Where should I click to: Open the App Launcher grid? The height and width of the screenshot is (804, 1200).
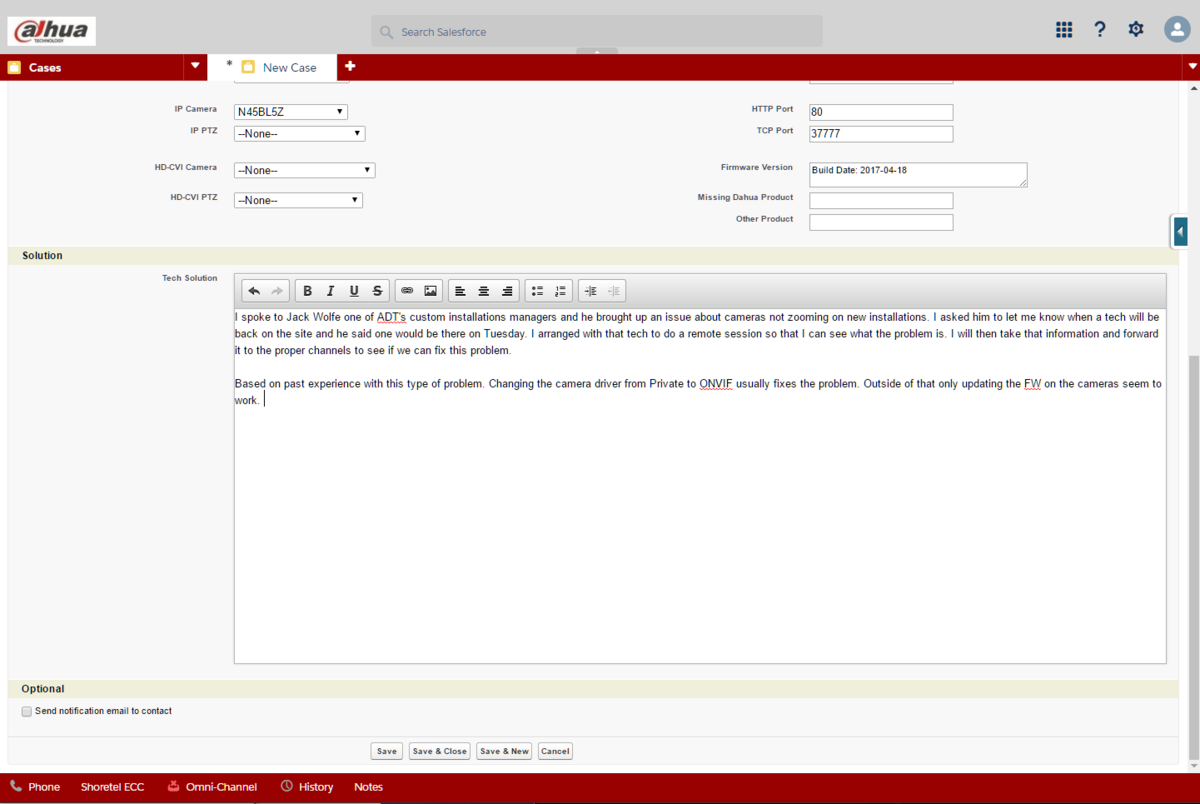tap(1064, 30)
